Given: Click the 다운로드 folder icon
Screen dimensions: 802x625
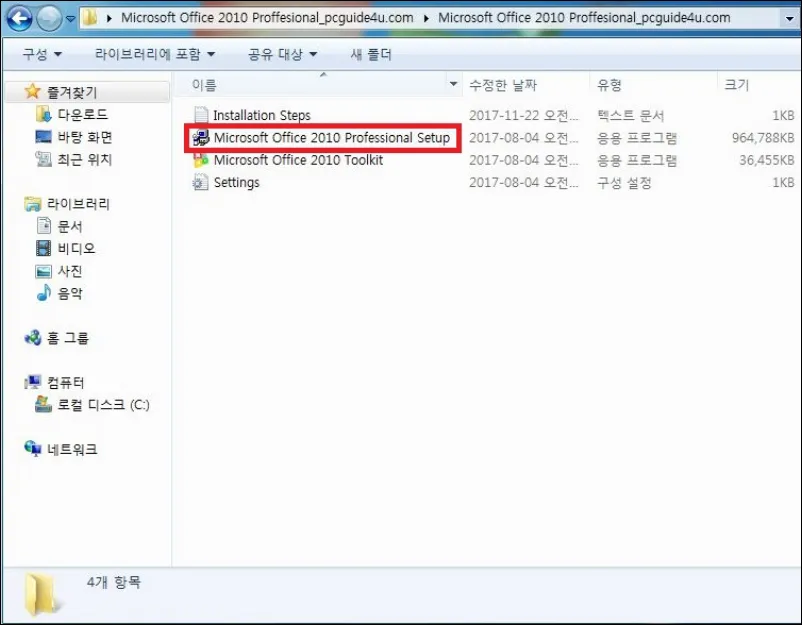Looking at the screenshot, I should [43, 114].
